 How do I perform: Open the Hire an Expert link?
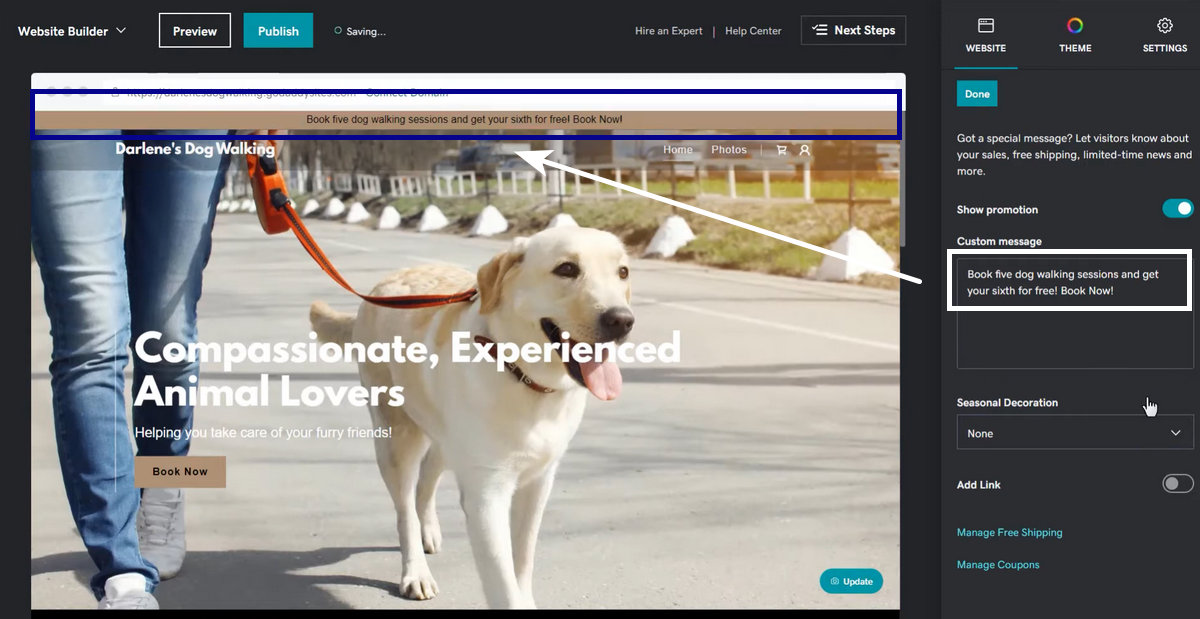coord(668,31)
